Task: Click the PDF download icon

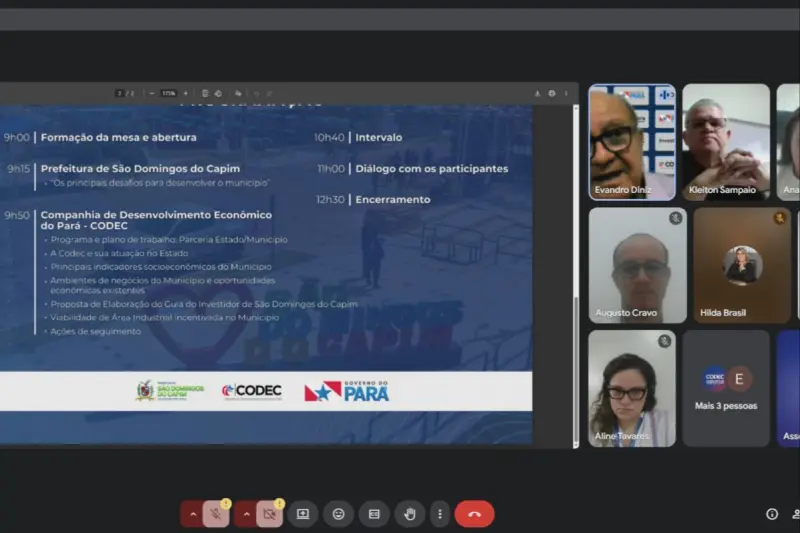Action: coord(537,93)
